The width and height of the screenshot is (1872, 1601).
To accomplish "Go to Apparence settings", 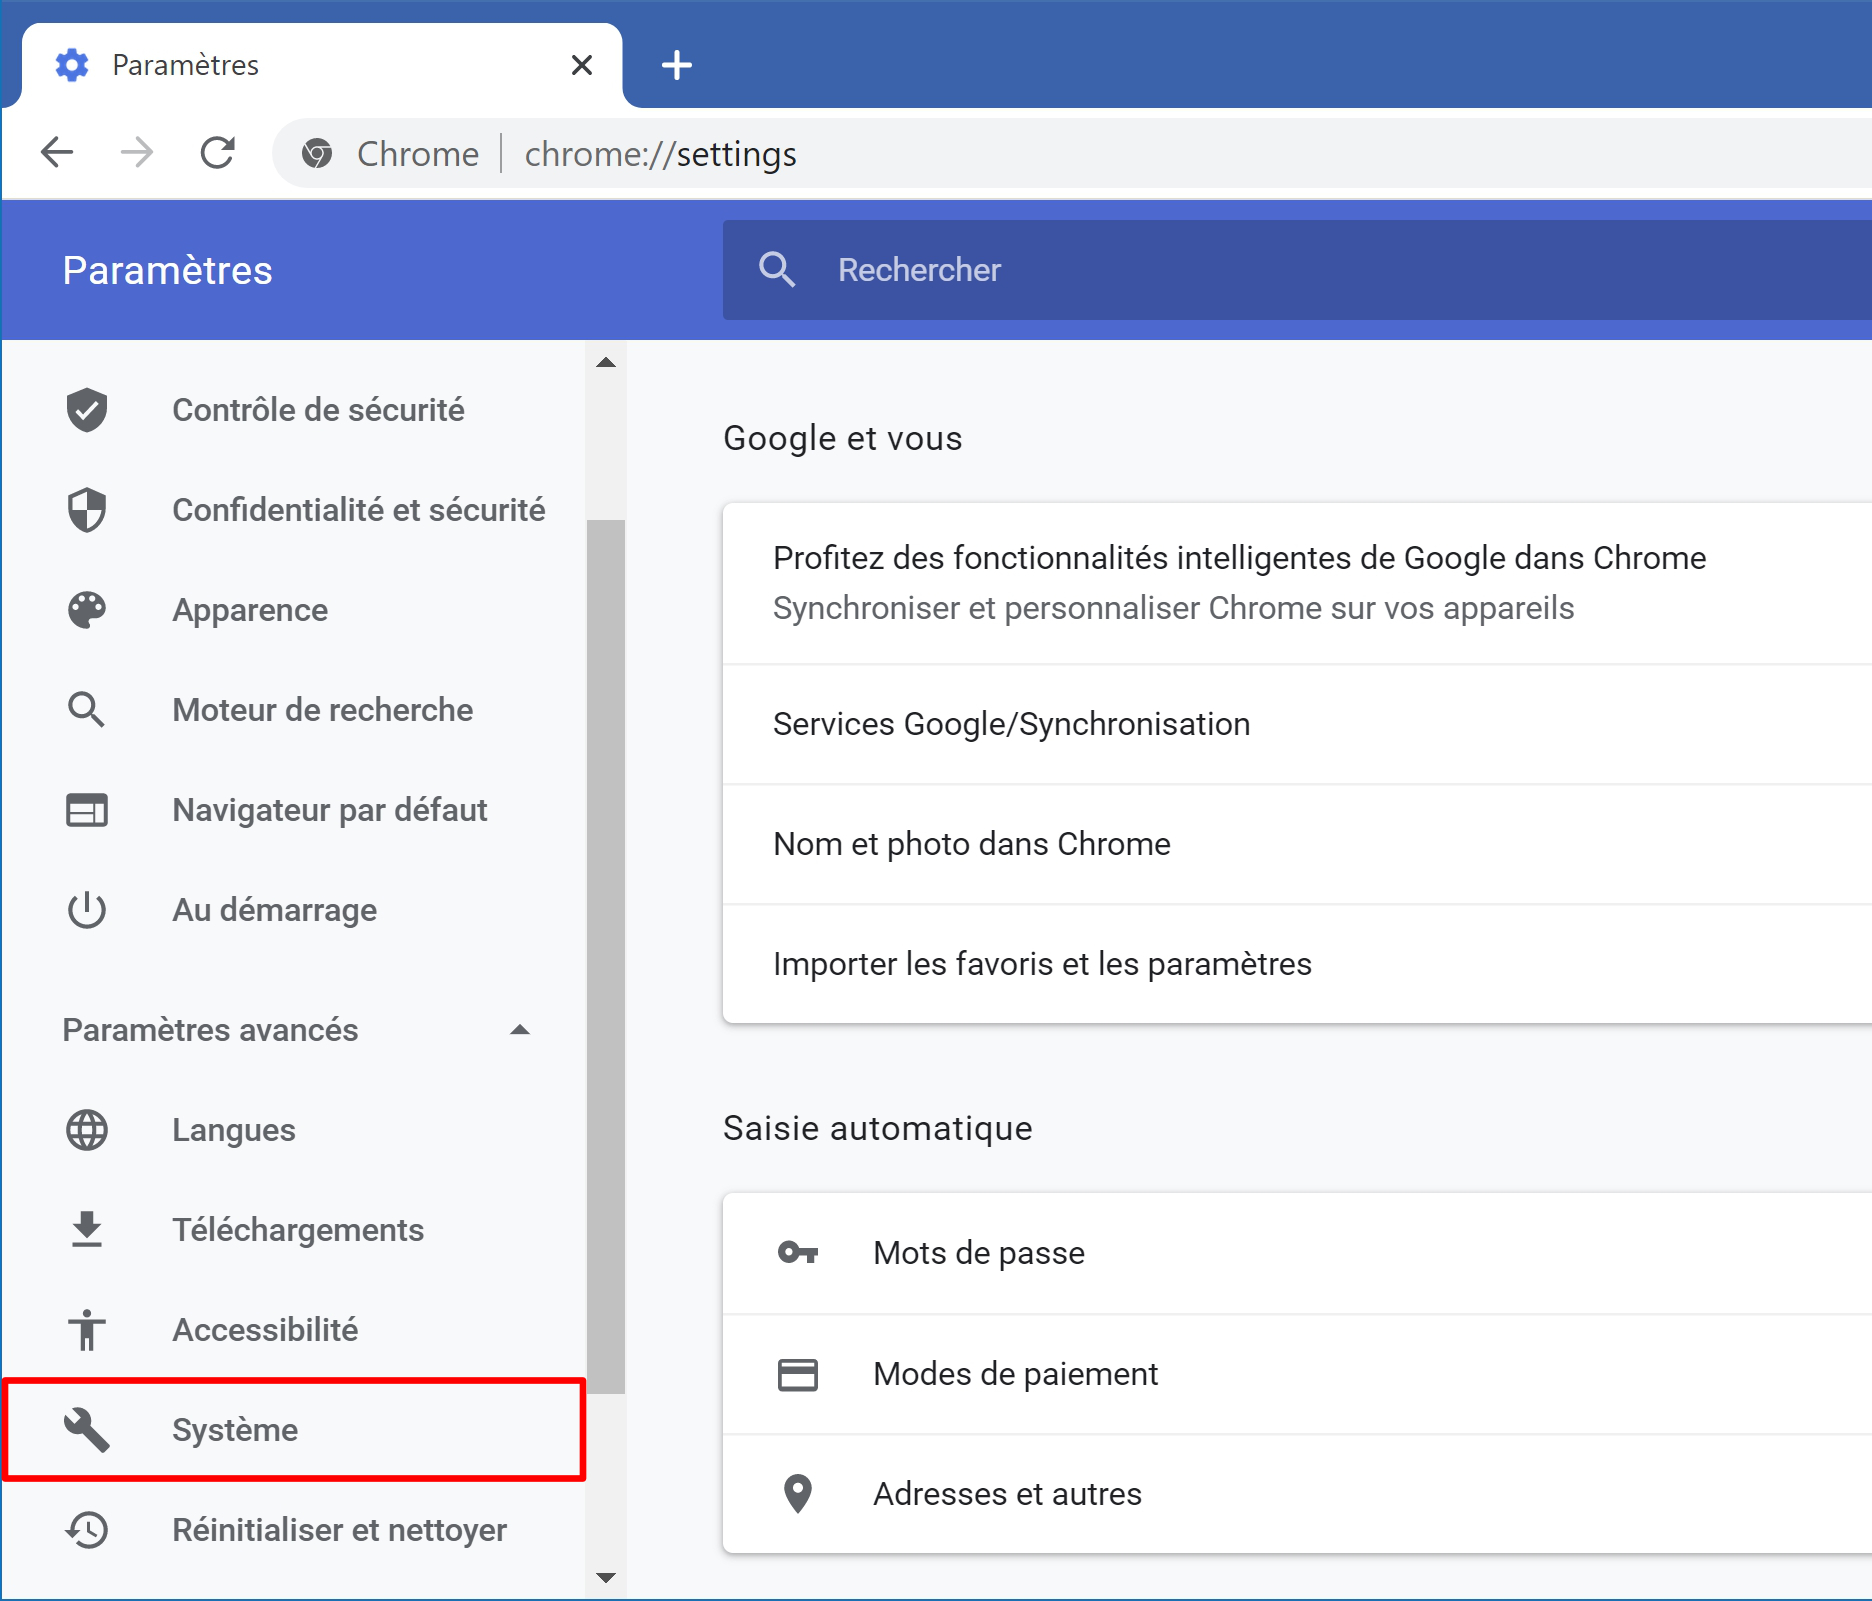I will pyautogui.click(x=294, y=610).
